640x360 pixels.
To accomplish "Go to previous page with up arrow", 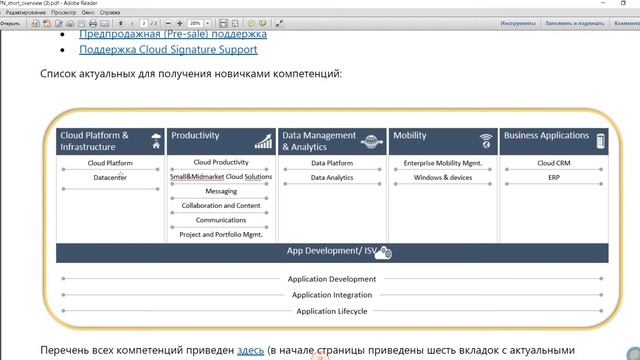I will [x=121, y=24].
